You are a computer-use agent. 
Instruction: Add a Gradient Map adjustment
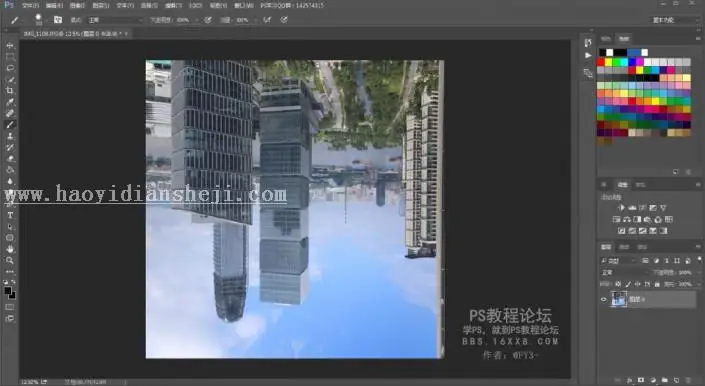[x=663, y=231]
